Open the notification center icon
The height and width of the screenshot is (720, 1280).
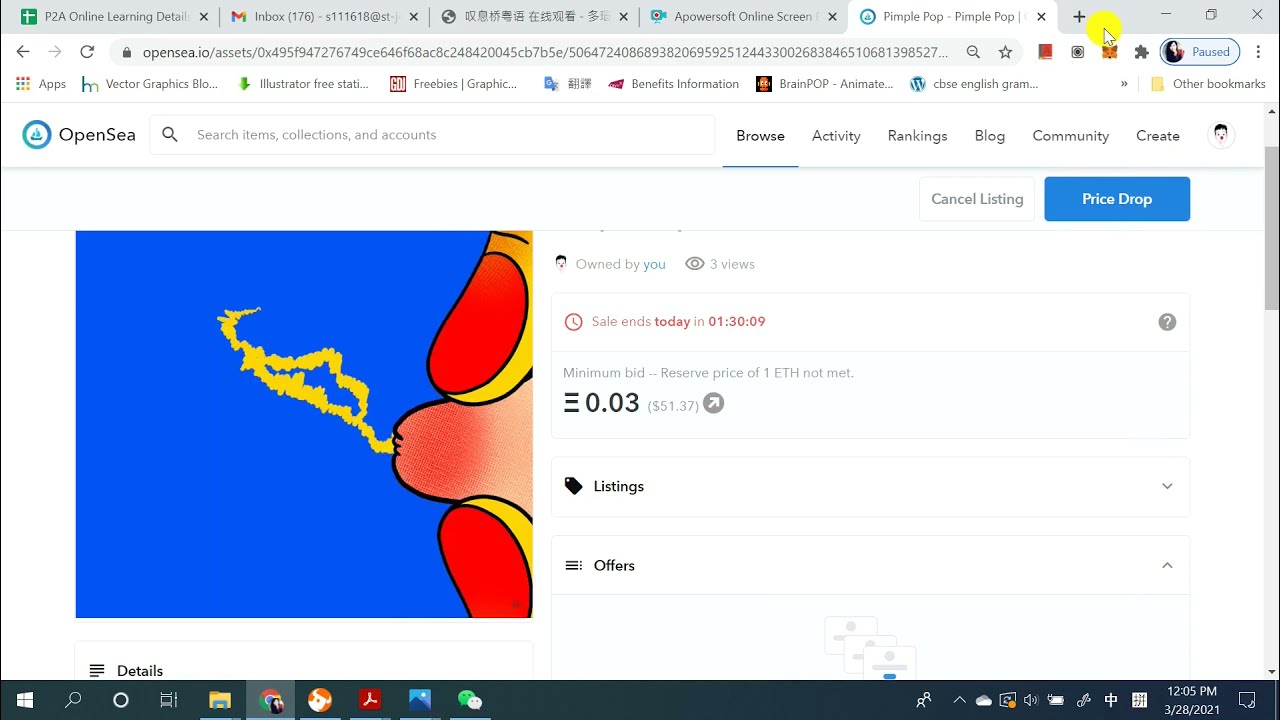pos(1247,700)
